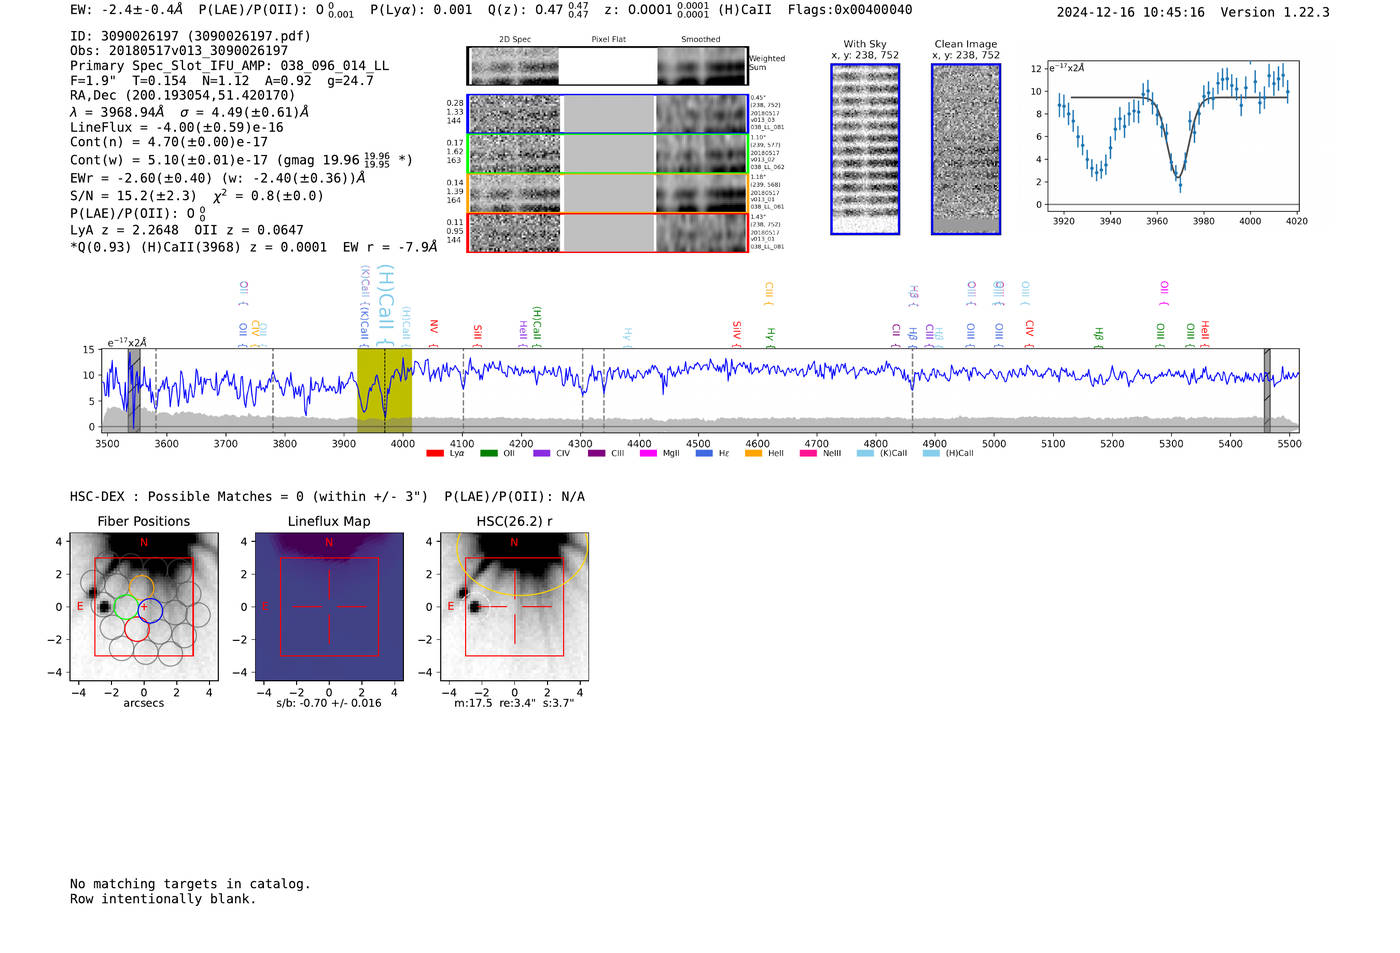
Task: Select the Obs 20180517v013_3090026197 text
Action: pyautogui.click(x=179, y=51)
